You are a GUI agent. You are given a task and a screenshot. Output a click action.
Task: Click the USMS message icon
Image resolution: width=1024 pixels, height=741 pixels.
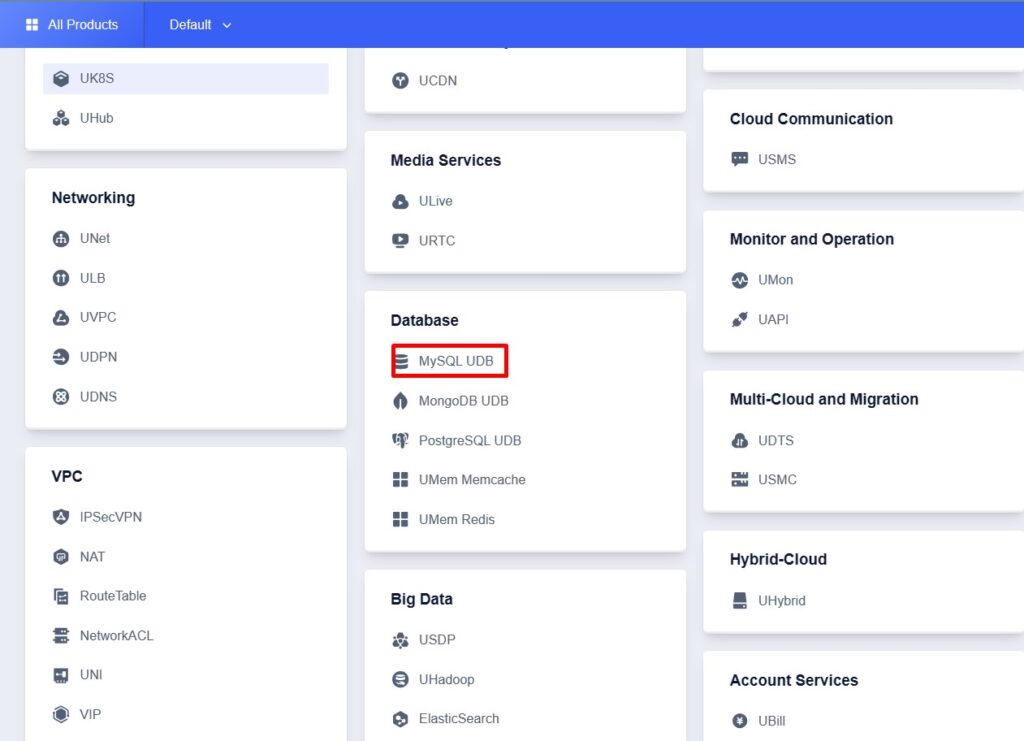click(x=740, y=159)
